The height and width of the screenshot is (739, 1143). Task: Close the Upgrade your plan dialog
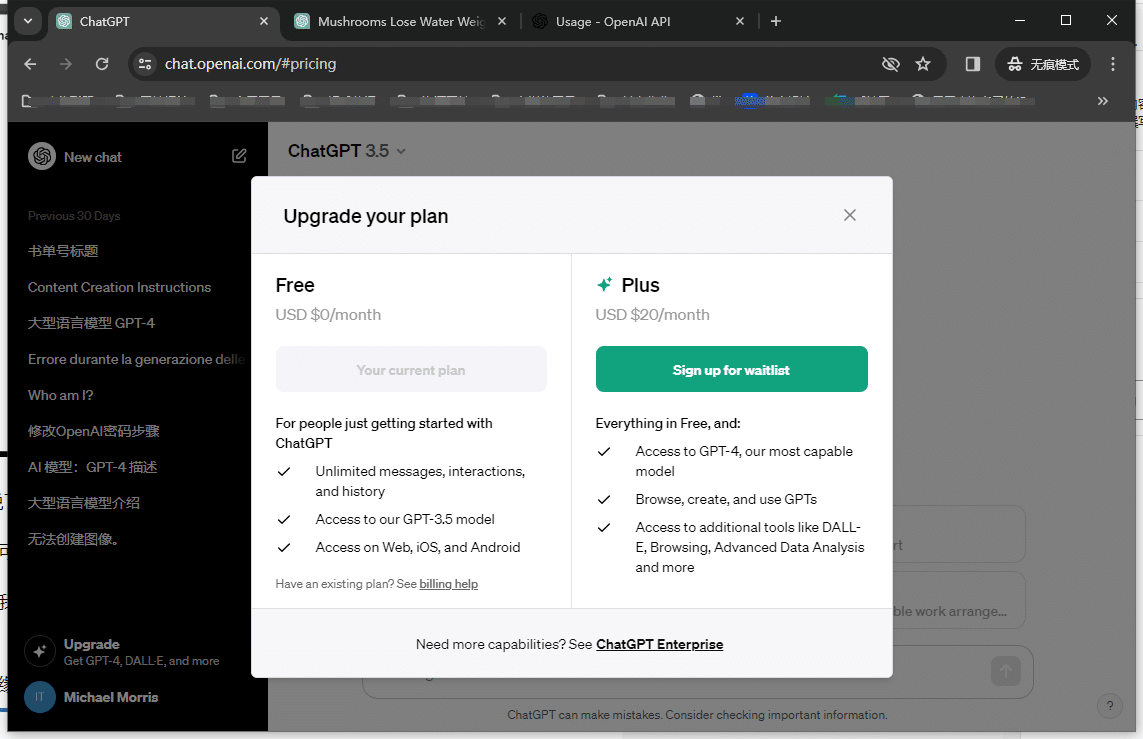[850, 215]
